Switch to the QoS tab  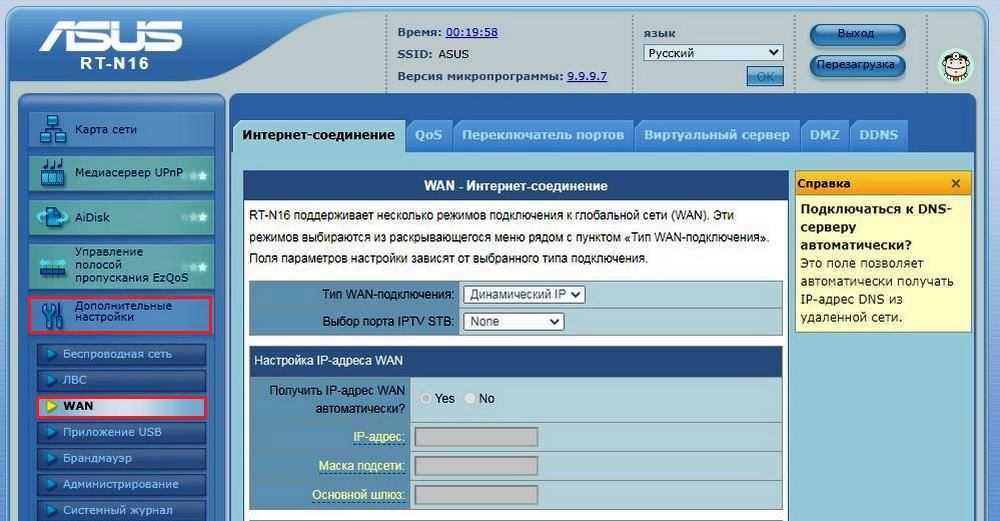click(429, 135)
